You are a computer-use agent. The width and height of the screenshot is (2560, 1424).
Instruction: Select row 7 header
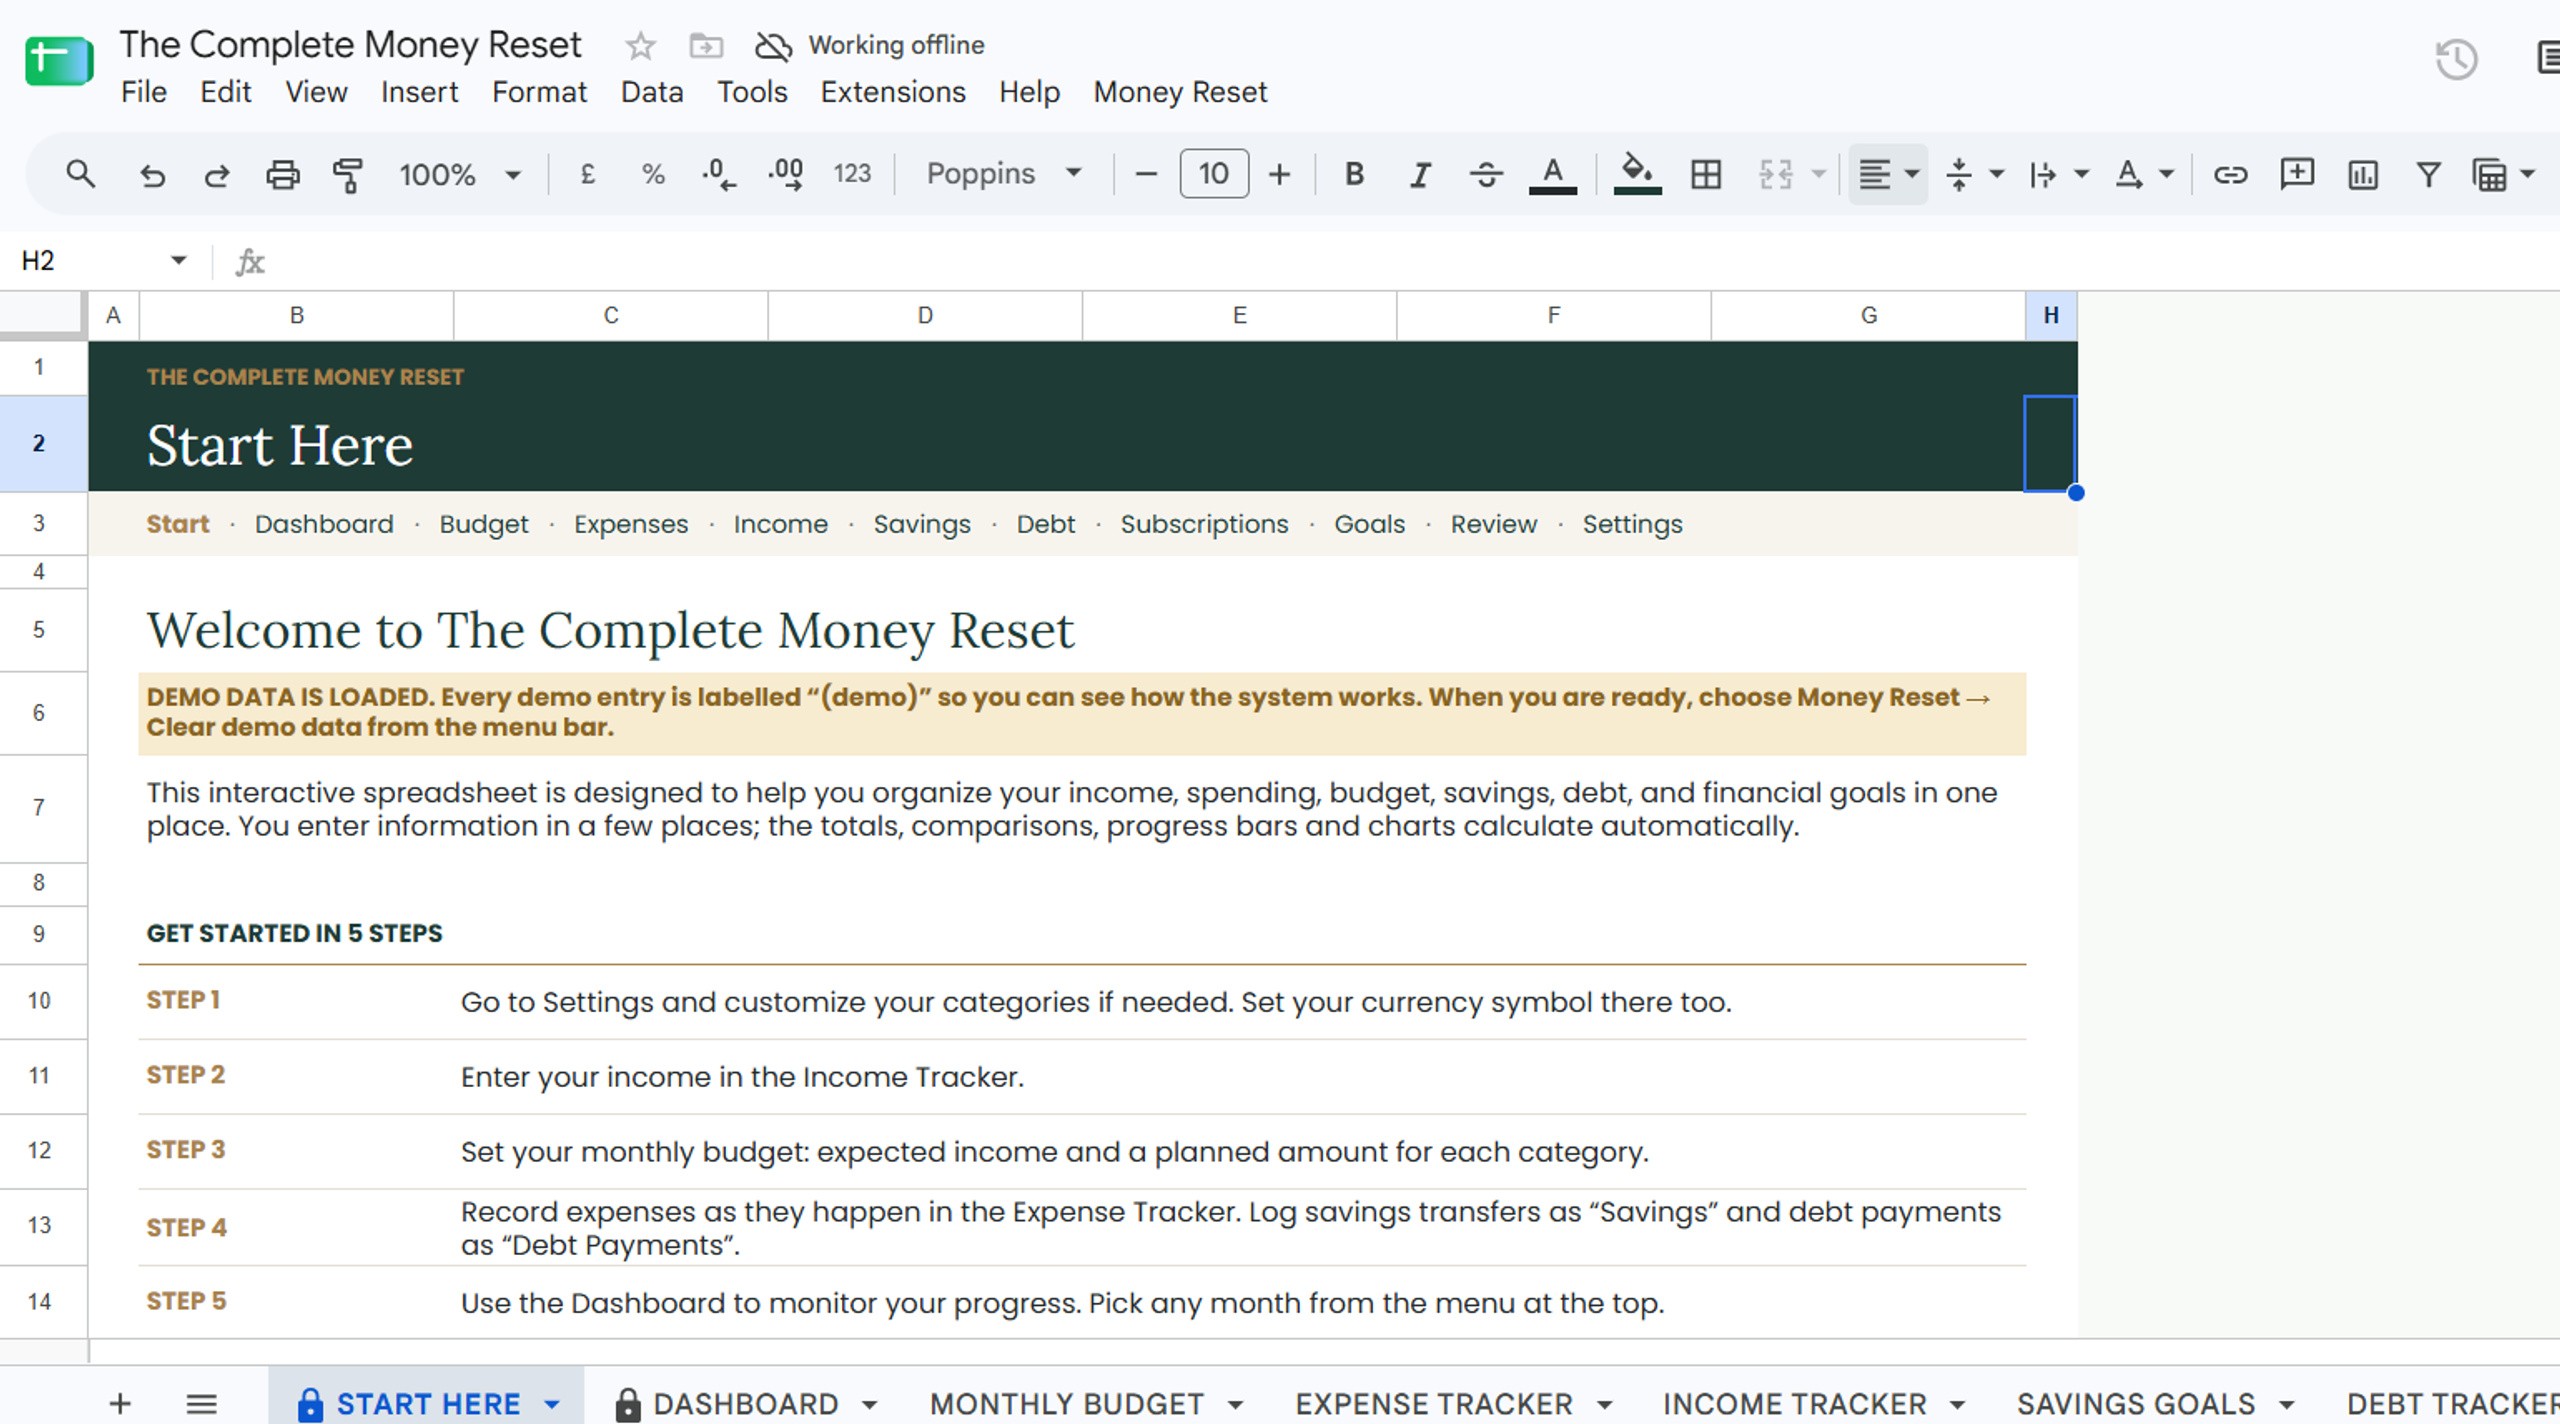(x=39, y=808)
